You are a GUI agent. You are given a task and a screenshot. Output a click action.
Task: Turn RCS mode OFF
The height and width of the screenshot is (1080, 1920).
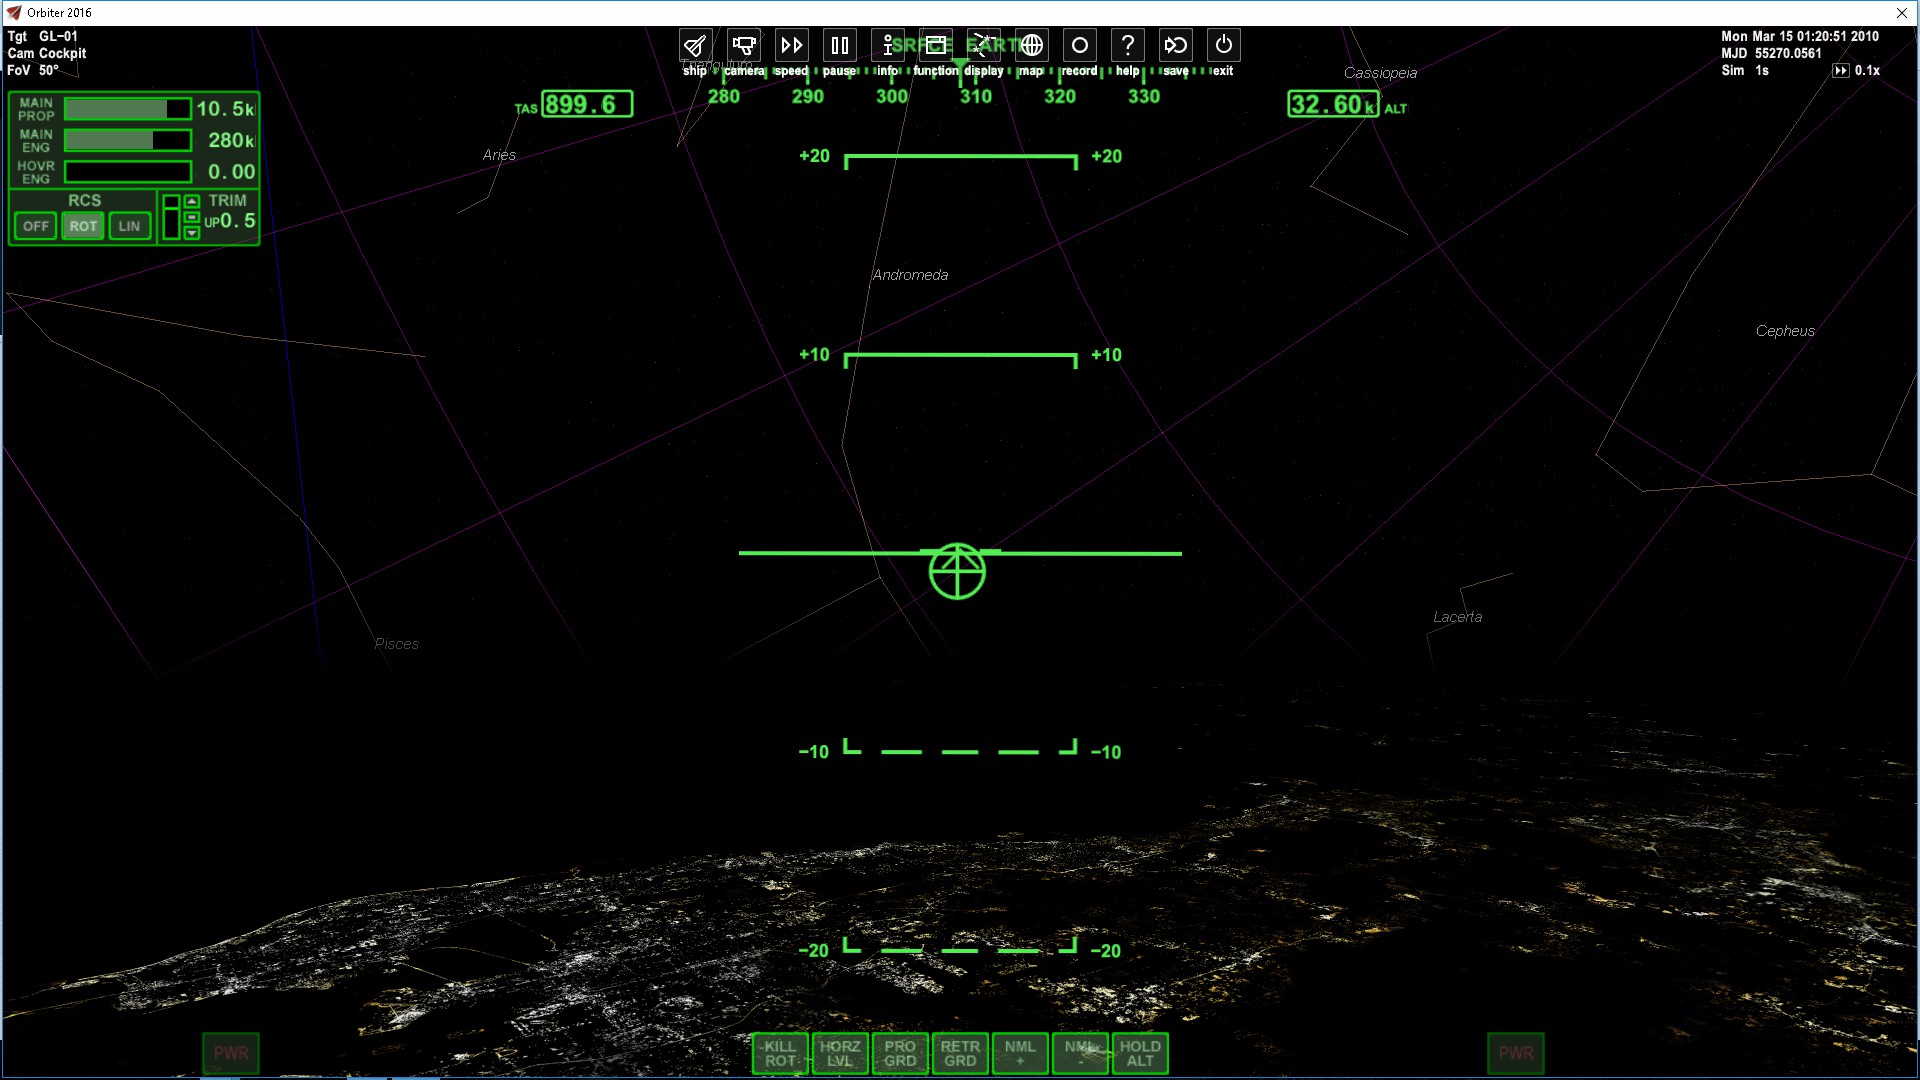pos(35,226)
